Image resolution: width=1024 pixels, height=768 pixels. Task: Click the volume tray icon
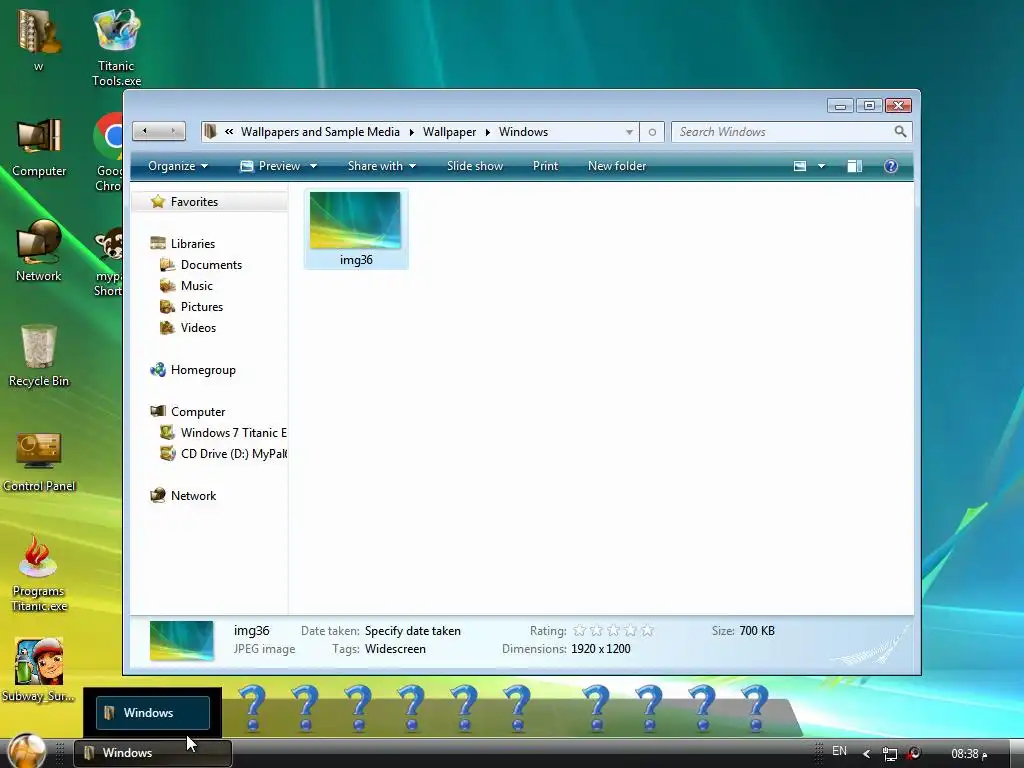913,754
